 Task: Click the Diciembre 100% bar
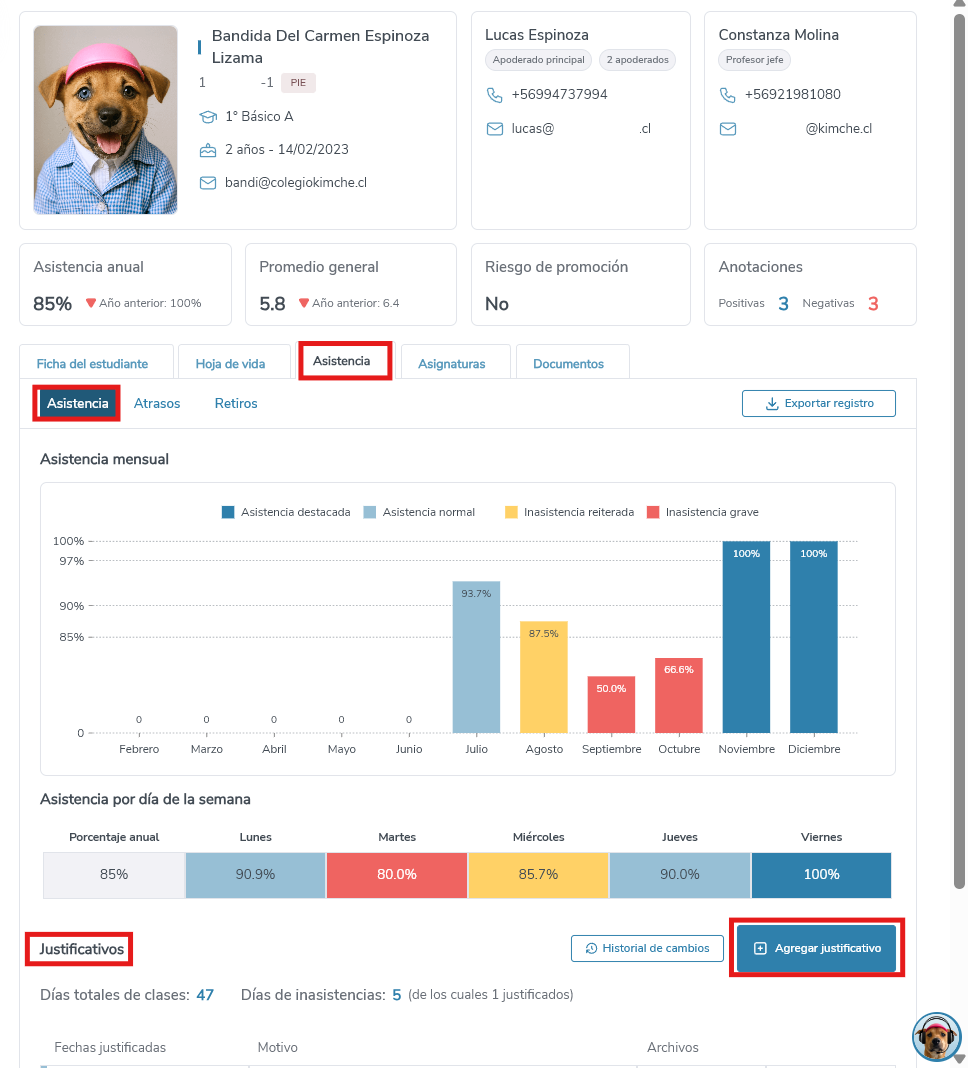coord(813,637)
